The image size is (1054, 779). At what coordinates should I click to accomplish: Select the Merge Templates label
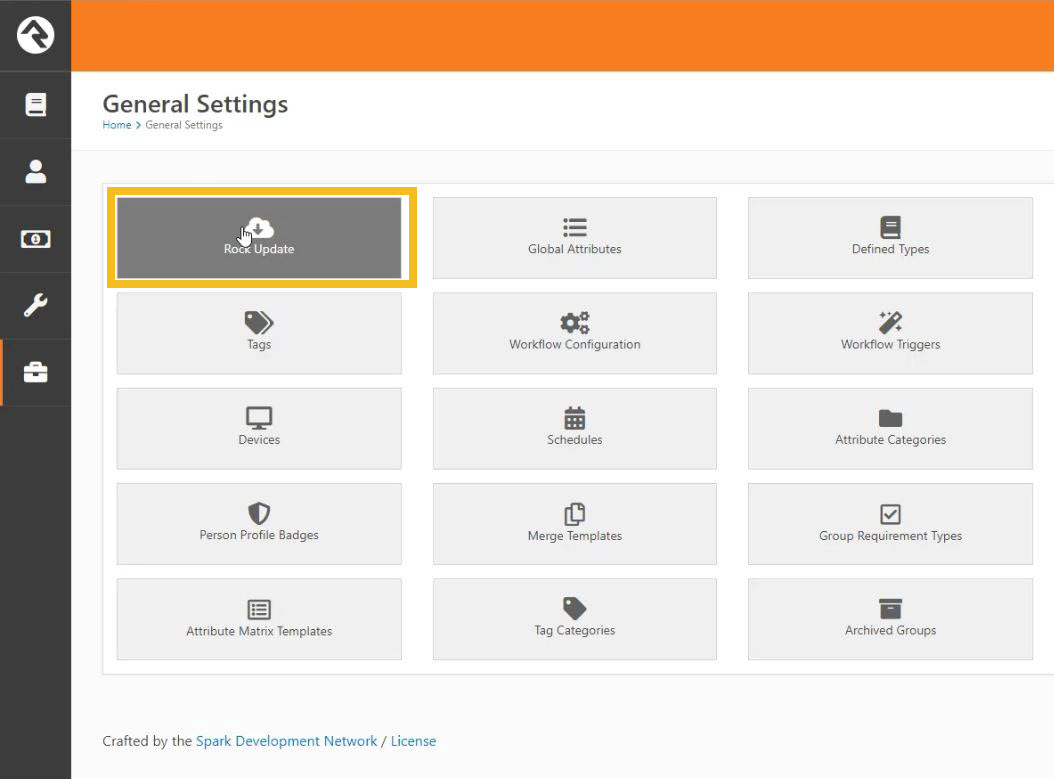(x=575, y=536)
